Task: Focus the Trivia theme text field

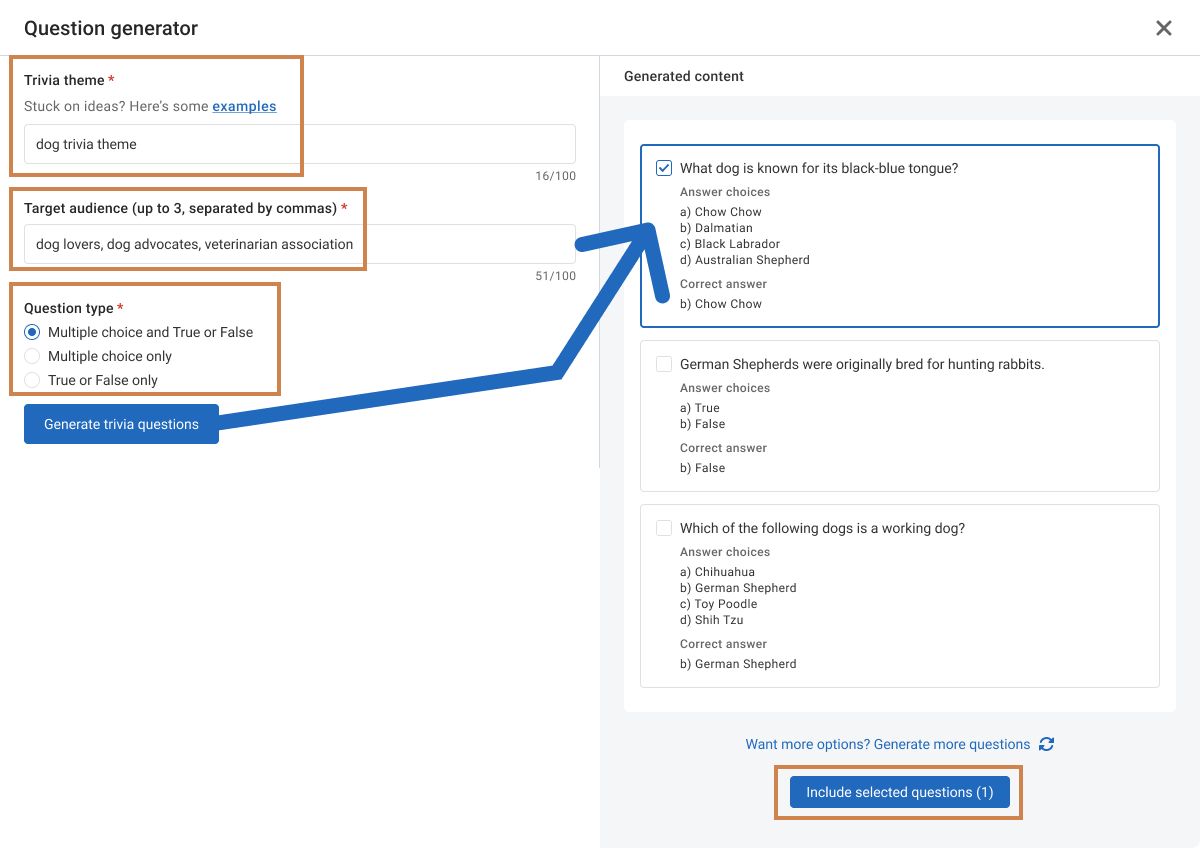Action: click(x=300, y=144)
